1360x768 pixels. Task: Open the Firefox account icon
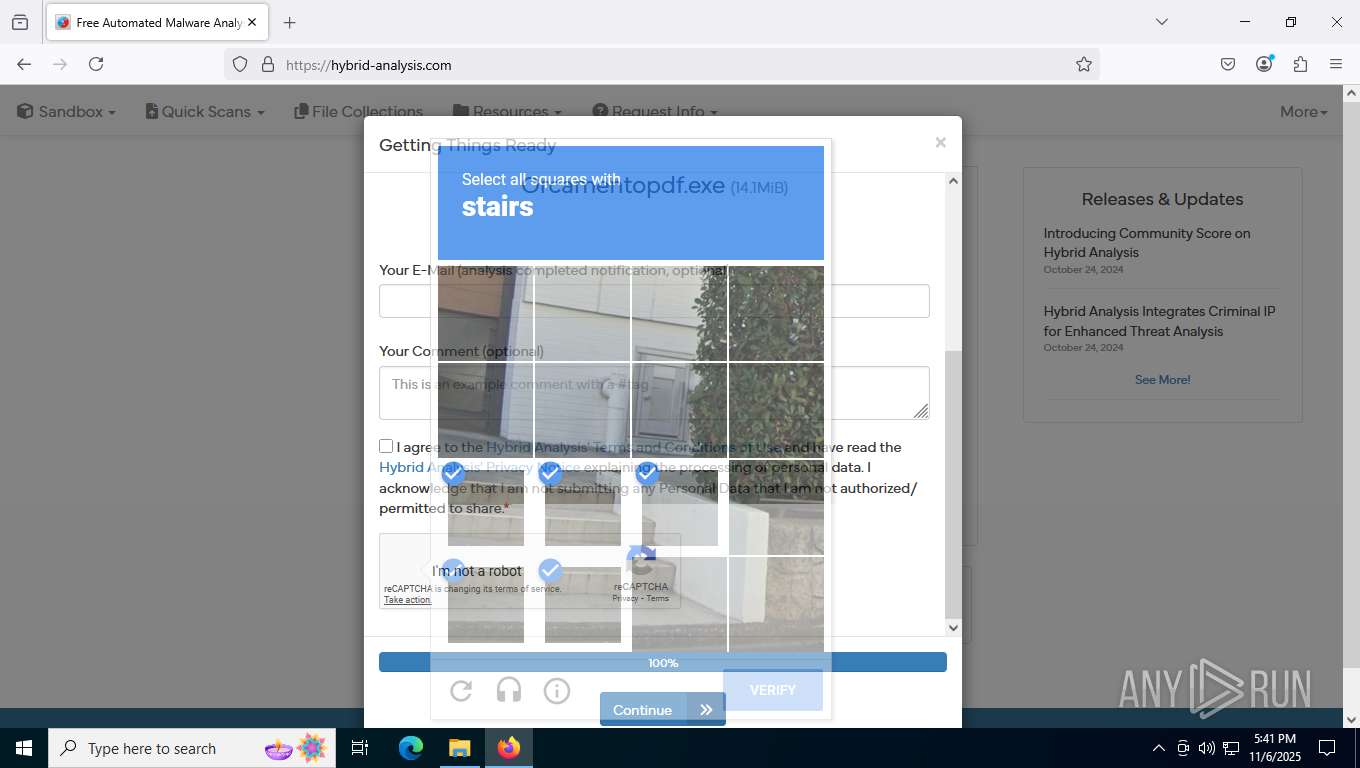point(1264,64)
